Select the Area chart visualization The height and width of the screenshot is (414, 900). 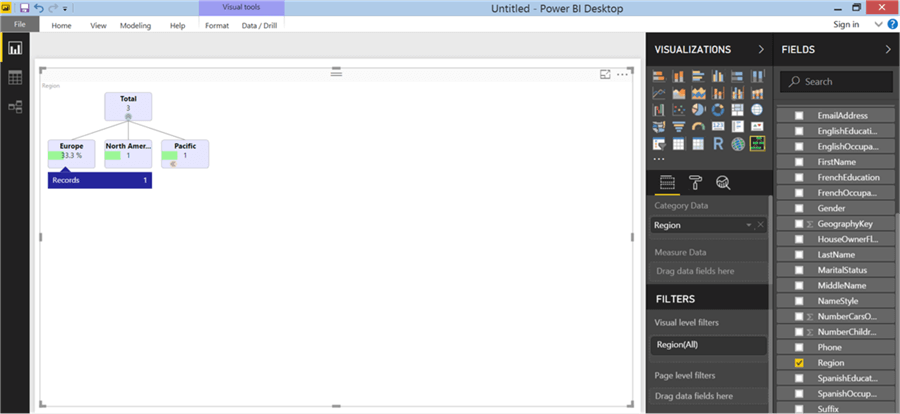coord(678,92)
